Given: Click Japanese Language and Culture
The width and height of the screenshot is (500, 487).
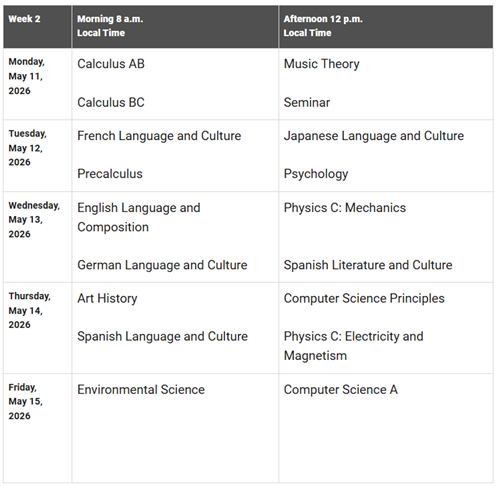Looking at the screenshot, I should point(374,136).
